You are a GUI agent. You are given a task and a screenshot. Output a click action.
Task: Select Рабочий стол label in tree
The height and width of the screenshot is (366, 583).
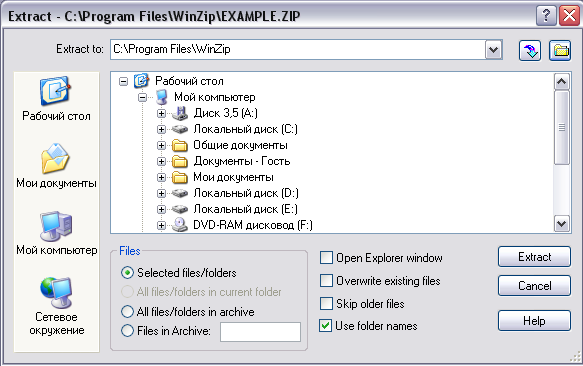pos(189,81)
